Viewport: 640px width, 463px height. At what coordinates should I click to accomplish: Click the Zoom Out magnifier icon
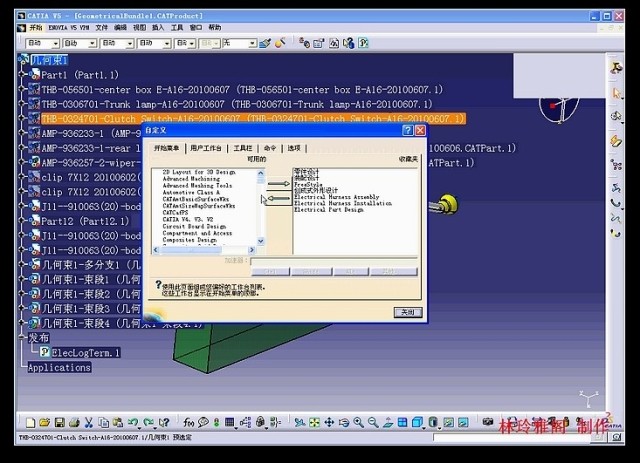pos(373,423)
